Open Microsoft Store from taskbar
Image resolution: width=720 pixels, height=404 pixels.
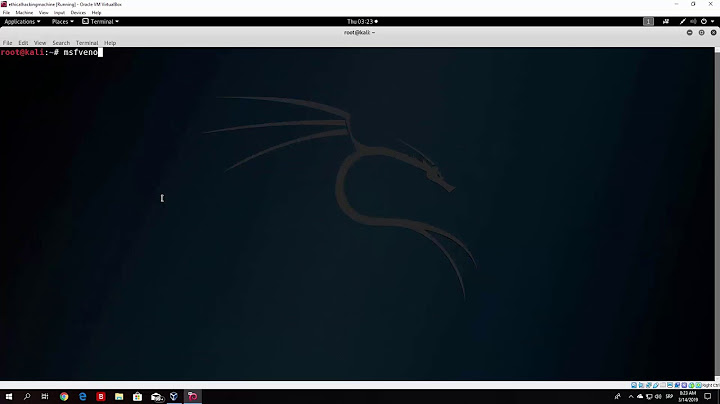(x=137, y=396)
